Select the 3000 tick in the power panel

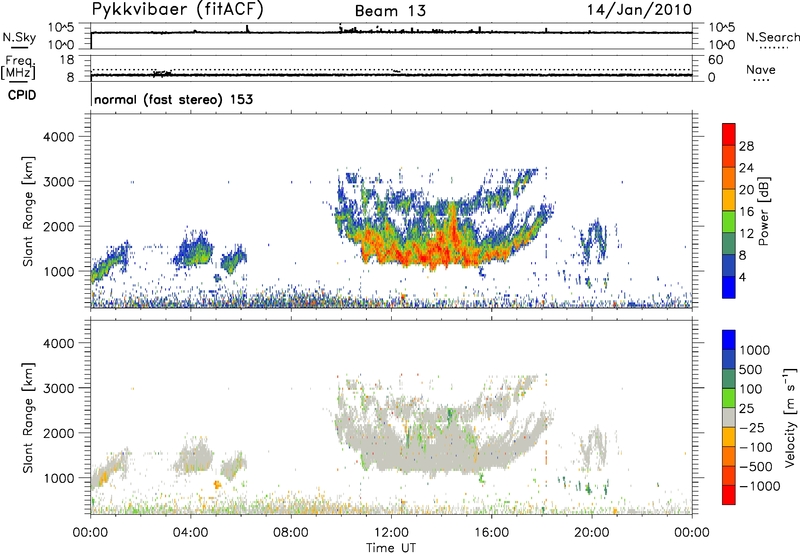(x=58, y=182)
